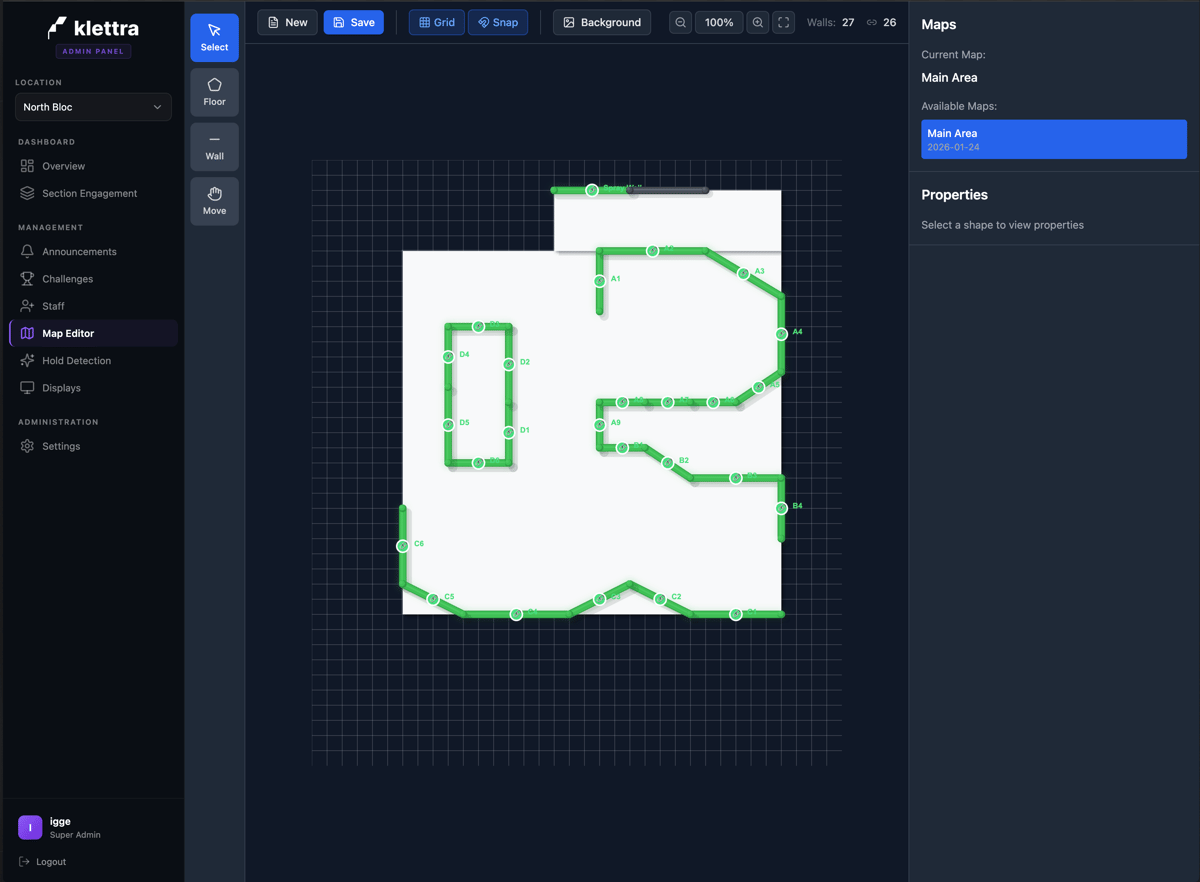Select wall marker A2 on top wall
The image size is (1200, 882).
(653, 251)
